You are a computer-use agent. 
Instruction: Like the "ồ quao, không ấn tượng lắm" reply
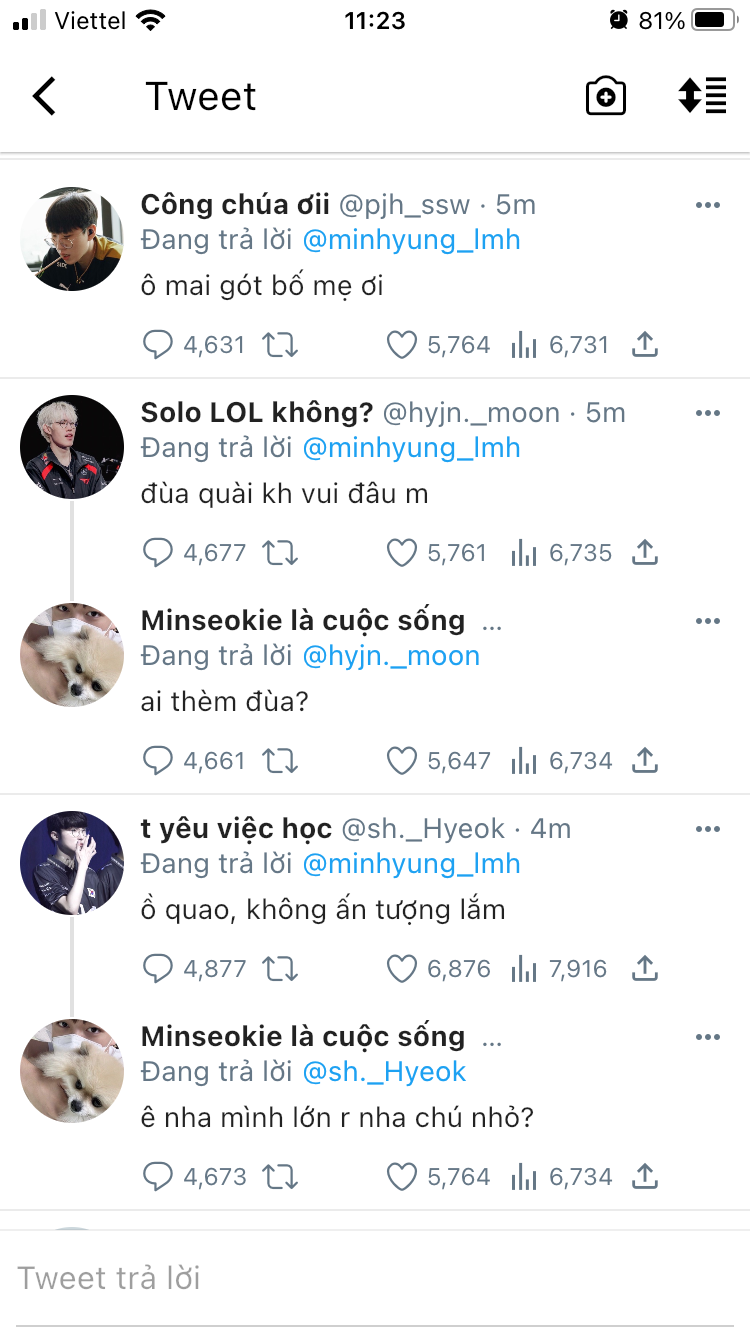pos(401,969)
